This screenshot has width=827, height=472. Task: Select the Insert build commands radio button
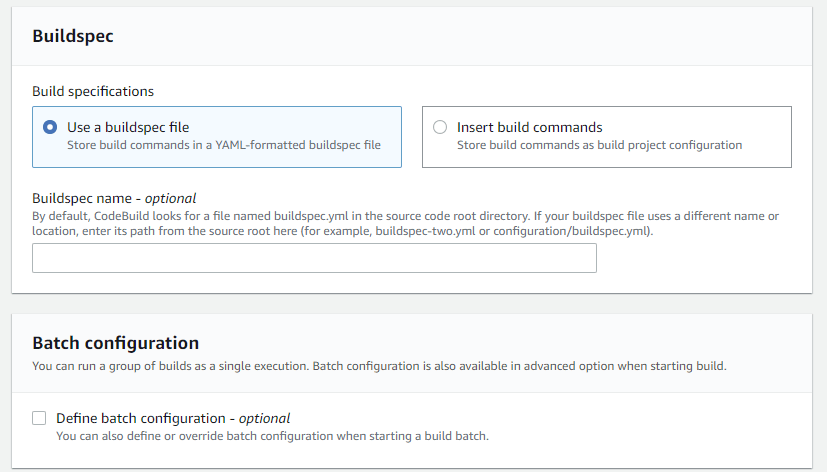(x=440, y=127)
